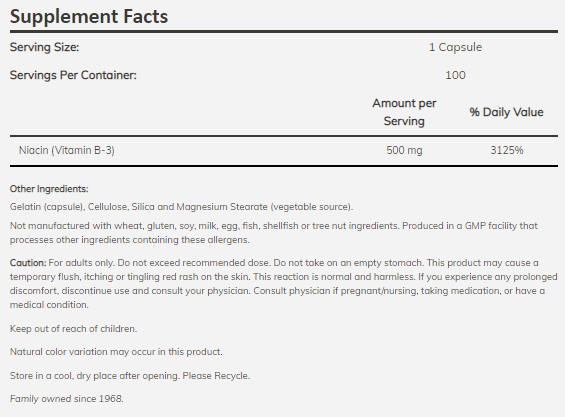This screenshot has width=565, height=417.
Task: Click the Store in a cool, dry place line
Action: (x=130, y=376)
